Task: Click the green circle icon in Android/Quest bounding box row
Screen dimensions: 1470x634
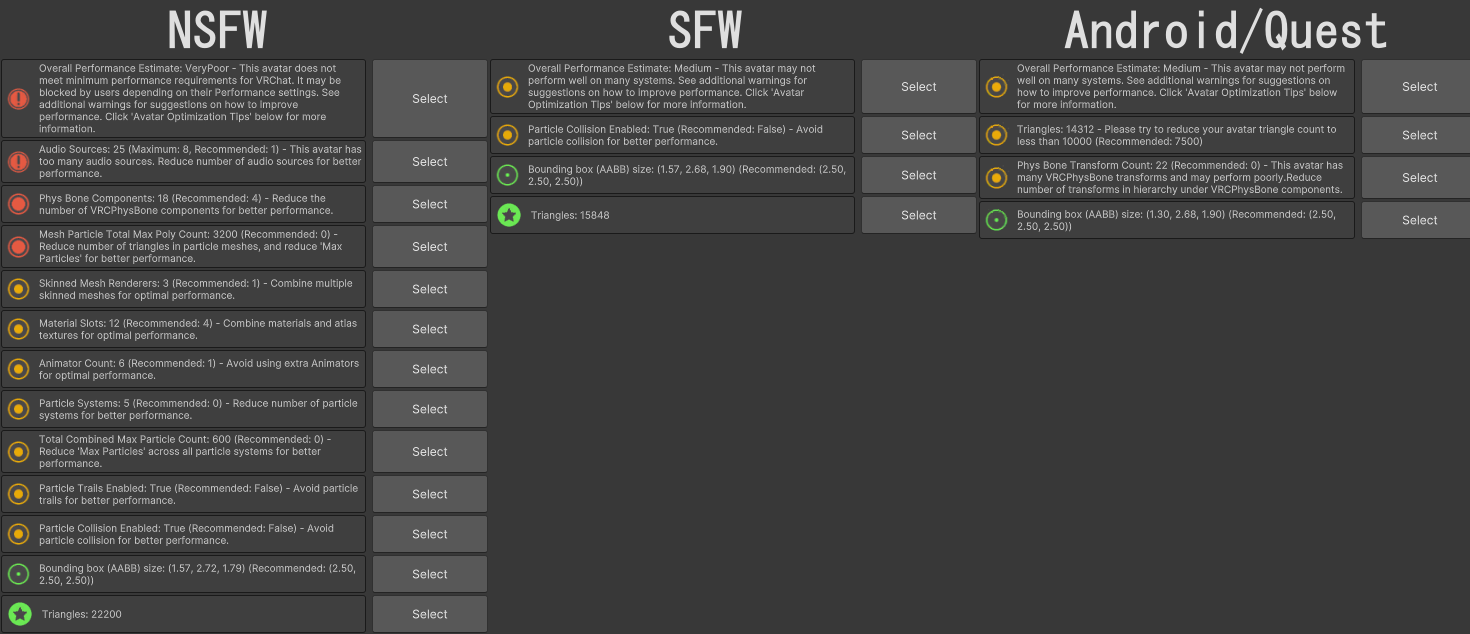Action: pos(996,220)
